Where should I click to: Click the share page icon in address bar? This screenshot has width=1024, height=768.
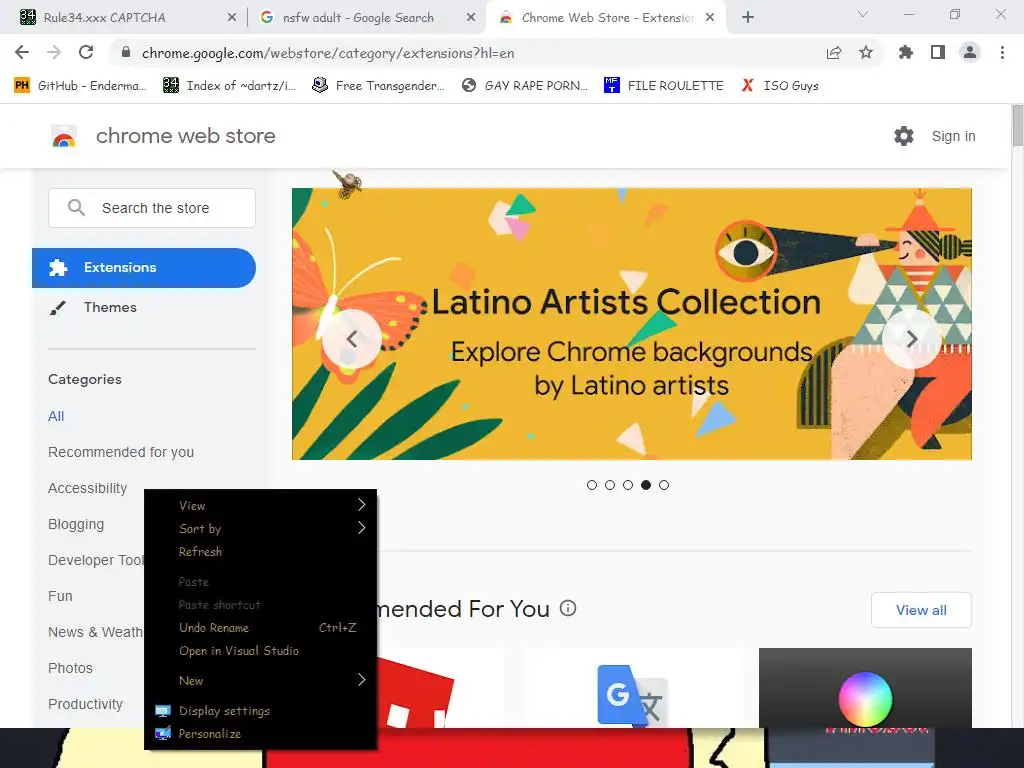[x=834, y=53]
